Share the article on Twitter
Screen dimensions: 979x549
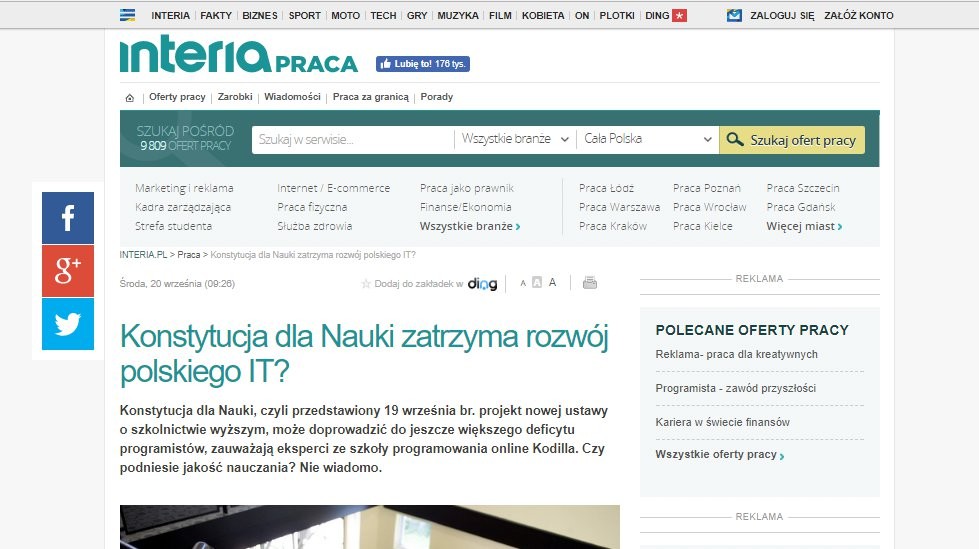[x=68, y=324]
